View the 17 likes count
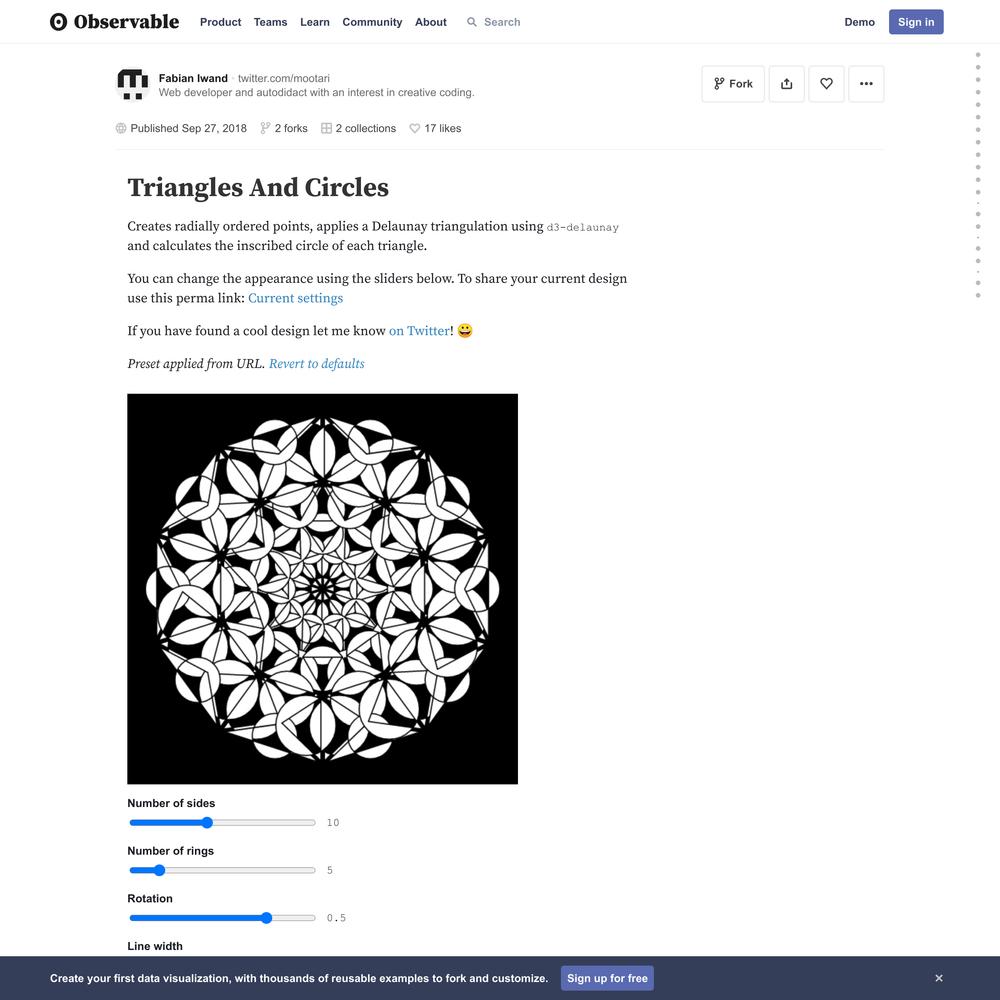 click(x=435, y=128)
